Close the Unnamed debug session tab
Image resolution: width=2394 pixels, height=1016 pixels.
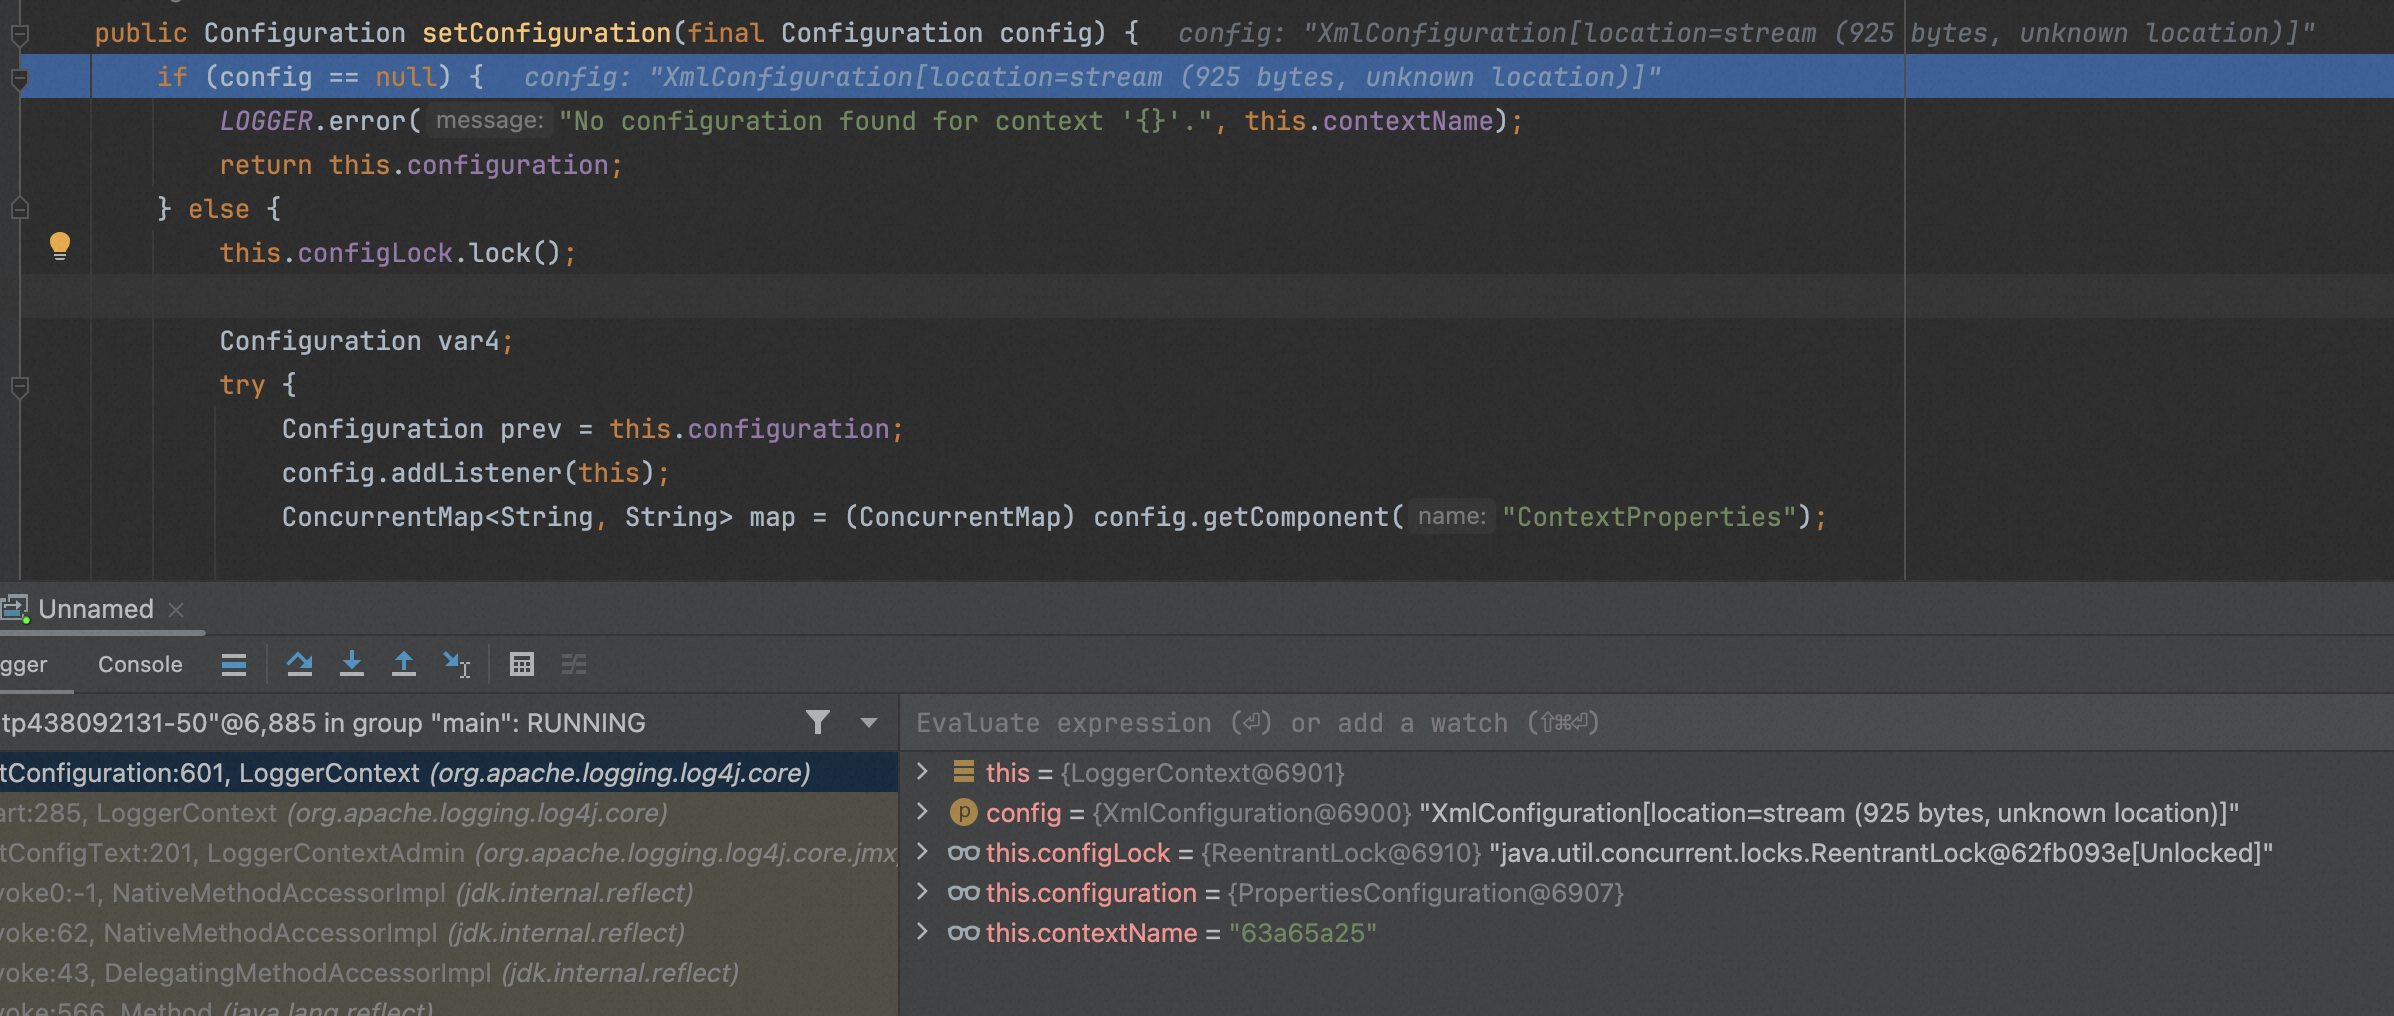176,610
